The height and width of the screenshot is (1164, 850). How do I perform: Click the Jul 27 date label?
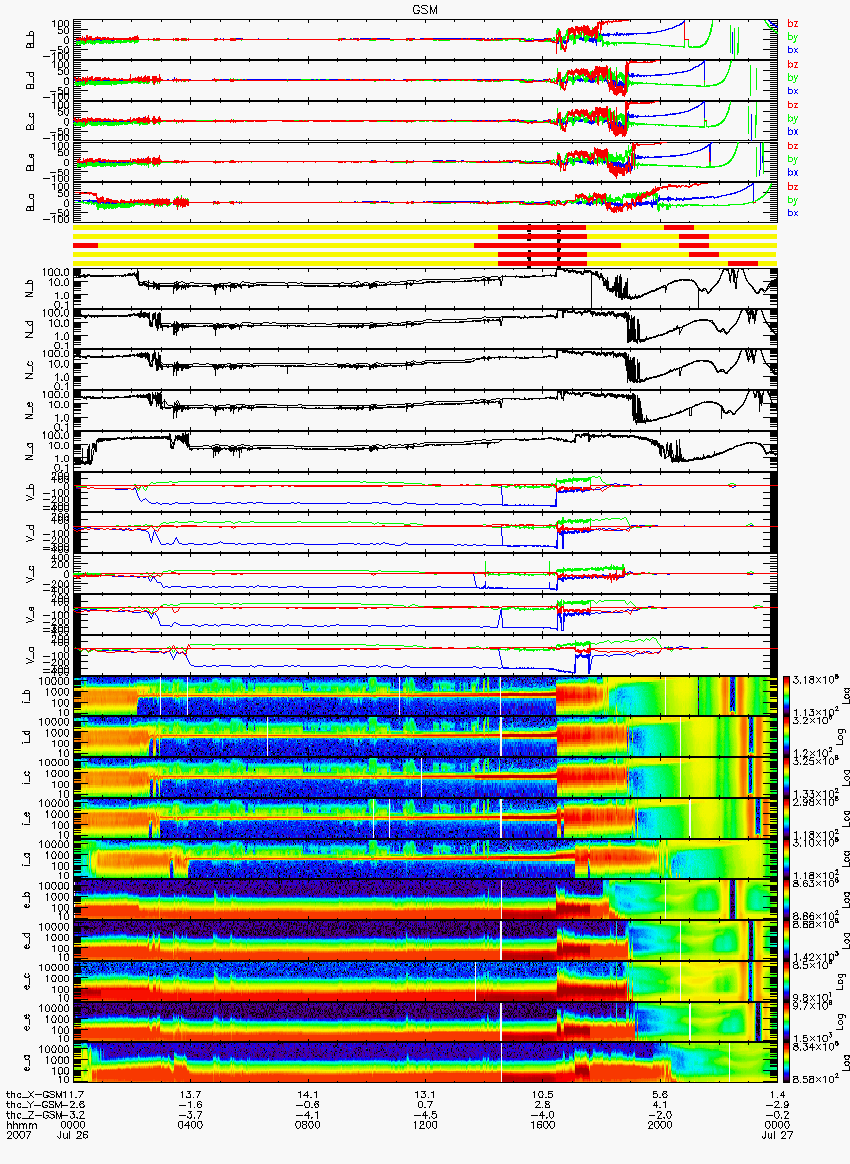click(777, 1136)
